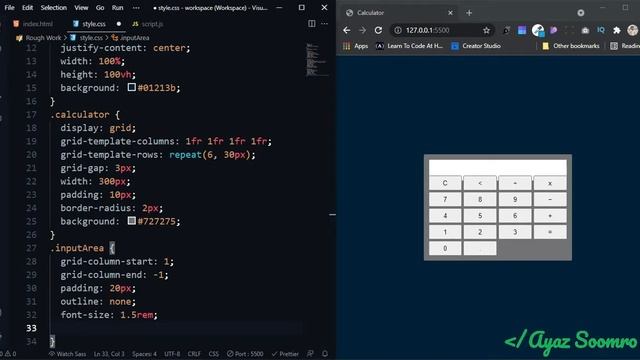Click the camera extension icon
This screenshot has height=360, width=640.
coord(585,30)
